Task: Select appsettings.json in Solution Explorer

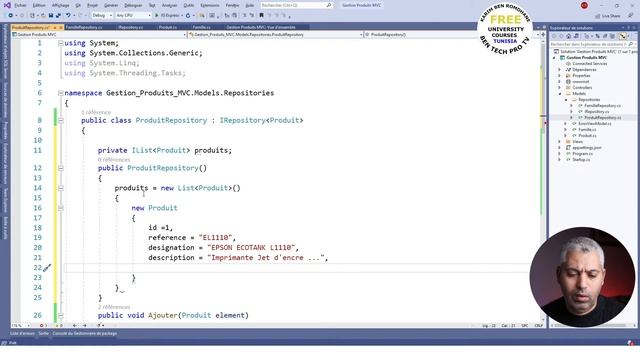Action: (587, 148)
